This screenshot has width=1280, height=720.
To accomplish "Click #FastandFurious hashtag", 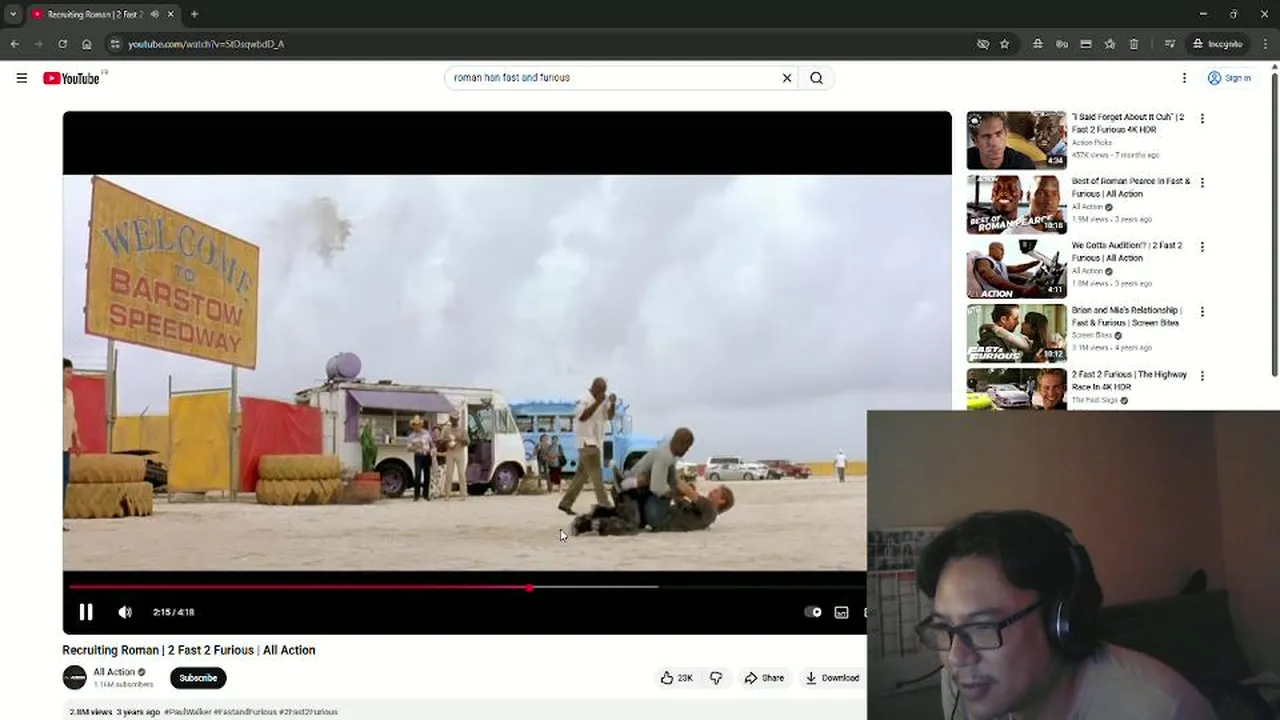I will click(x=245, y=712).
